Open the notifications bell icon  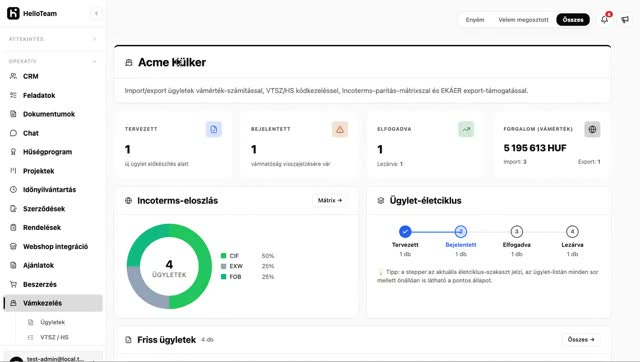604,19
